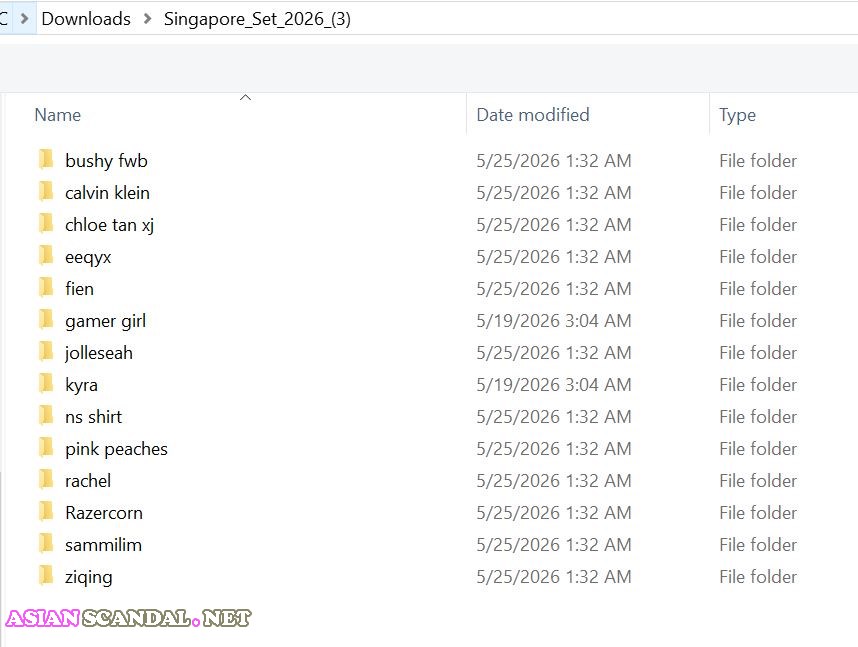The image size is (858, 647).
Task: Click the date modified of eeqyx
Action: click(x=554, y=257)
